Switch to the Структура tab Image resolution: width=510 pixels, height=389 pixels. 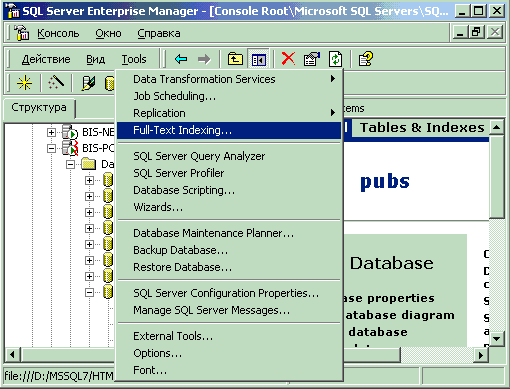point(39,108)
